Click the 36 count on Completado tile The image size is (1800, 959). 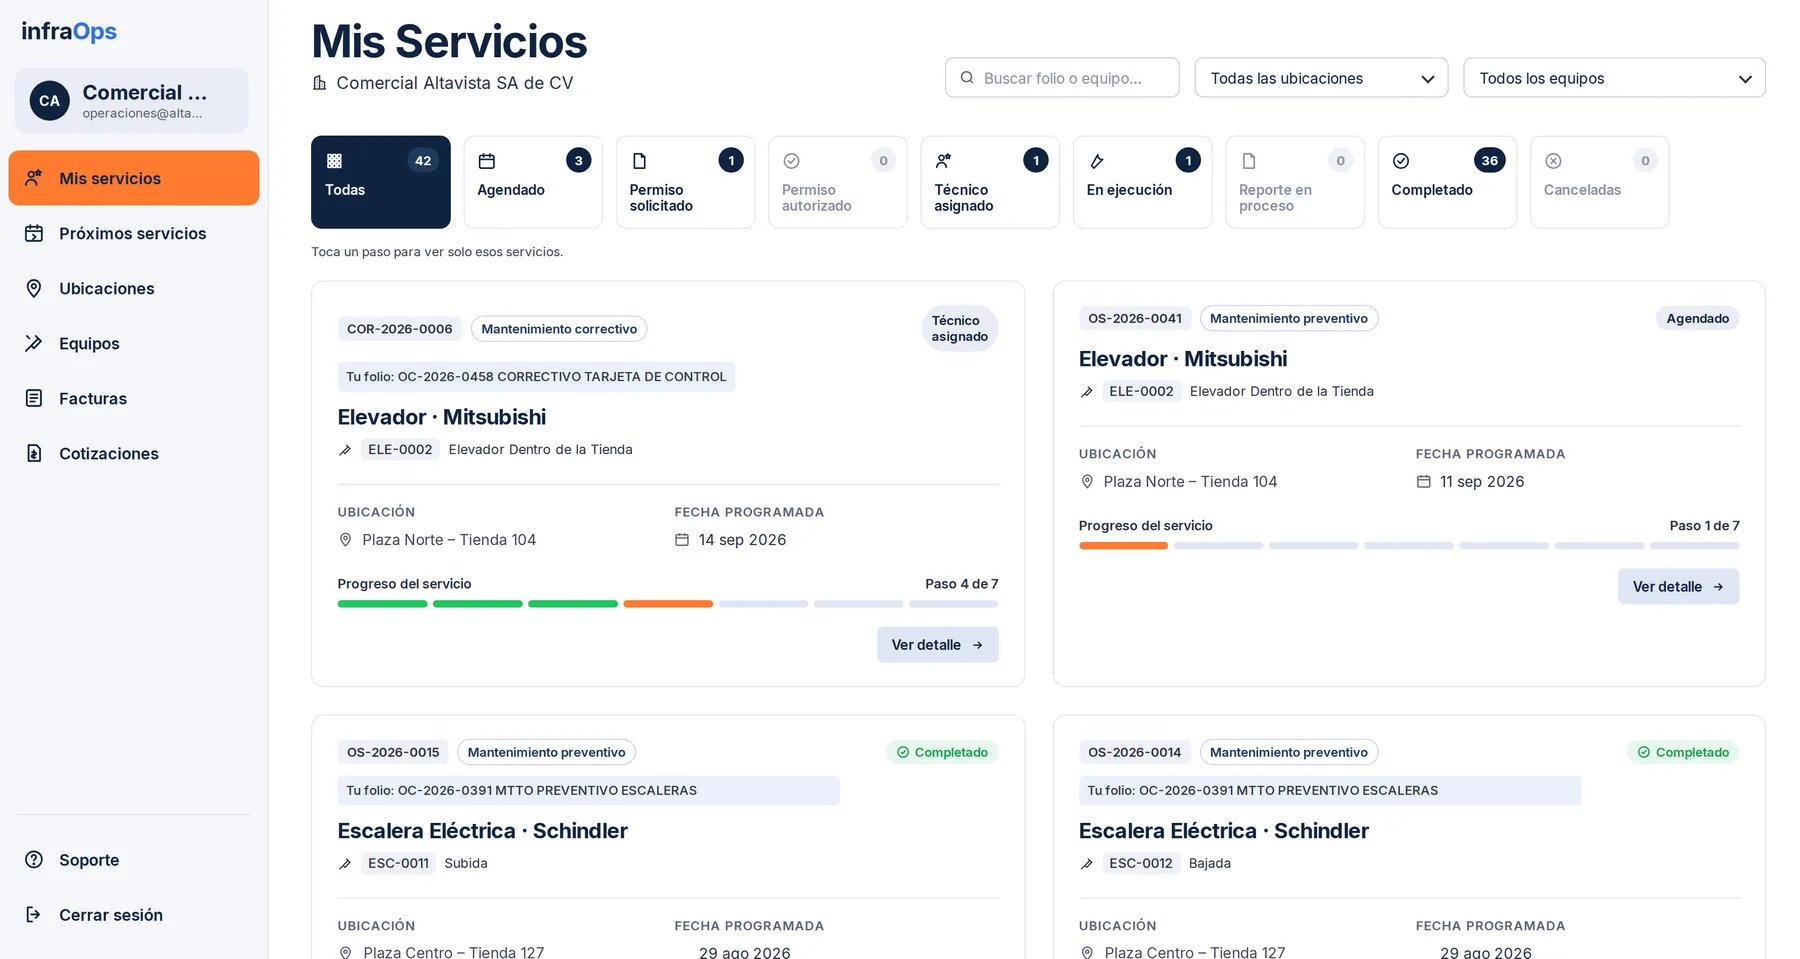point(1490,161)
